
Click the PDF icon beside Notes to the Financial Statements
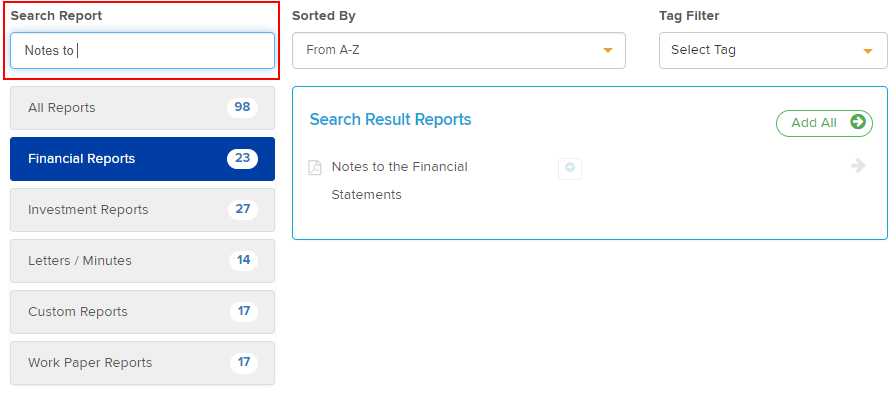(x=315, y=168)
